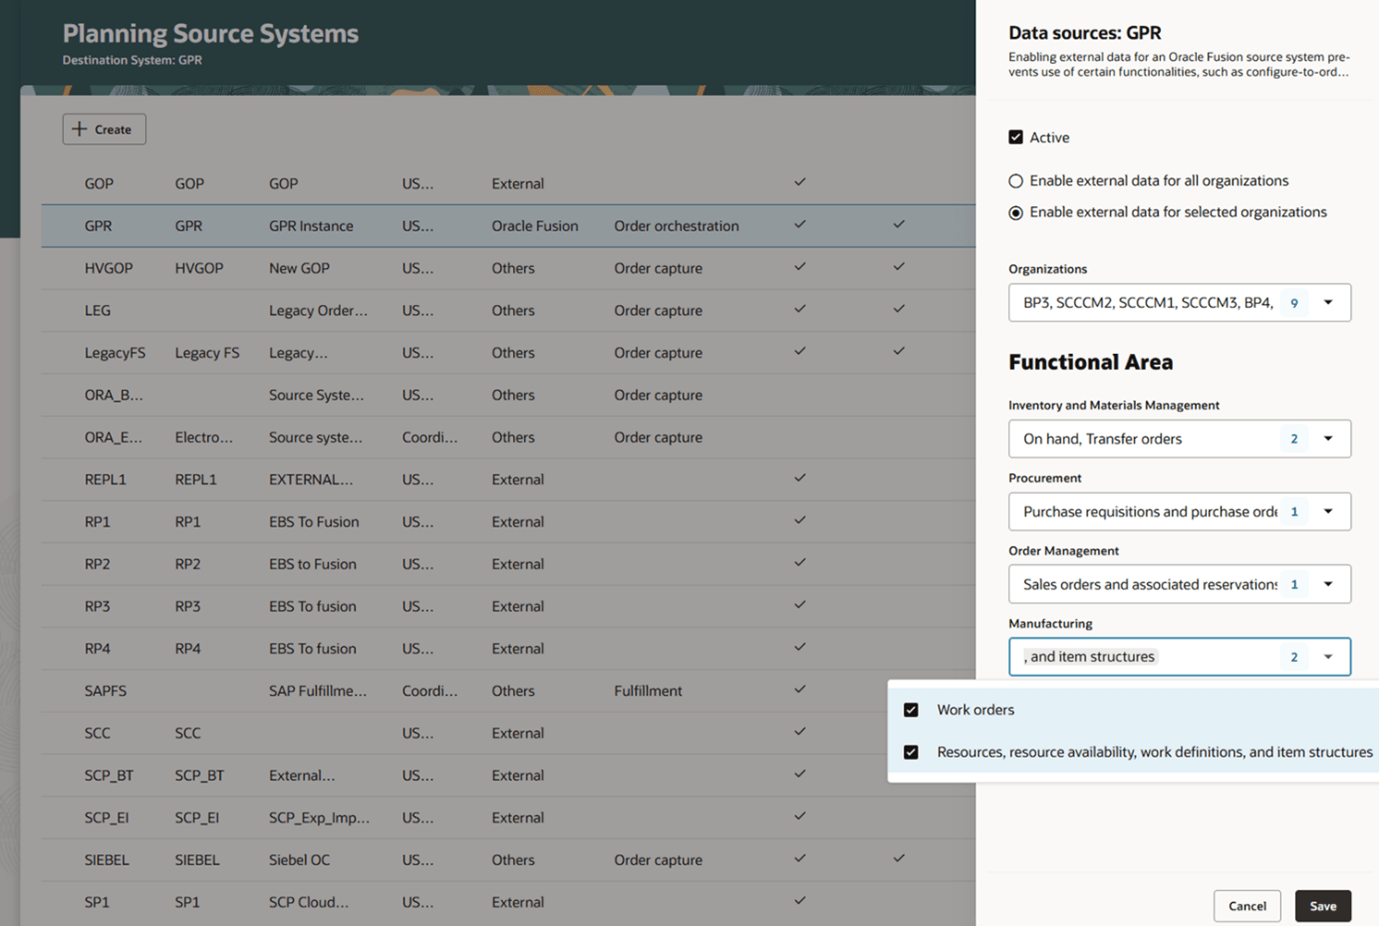Image resolution: width=1379 pixels, height=926 pixels.
Task: Open the Order Management dropdown
Action: coord(1328,584)
